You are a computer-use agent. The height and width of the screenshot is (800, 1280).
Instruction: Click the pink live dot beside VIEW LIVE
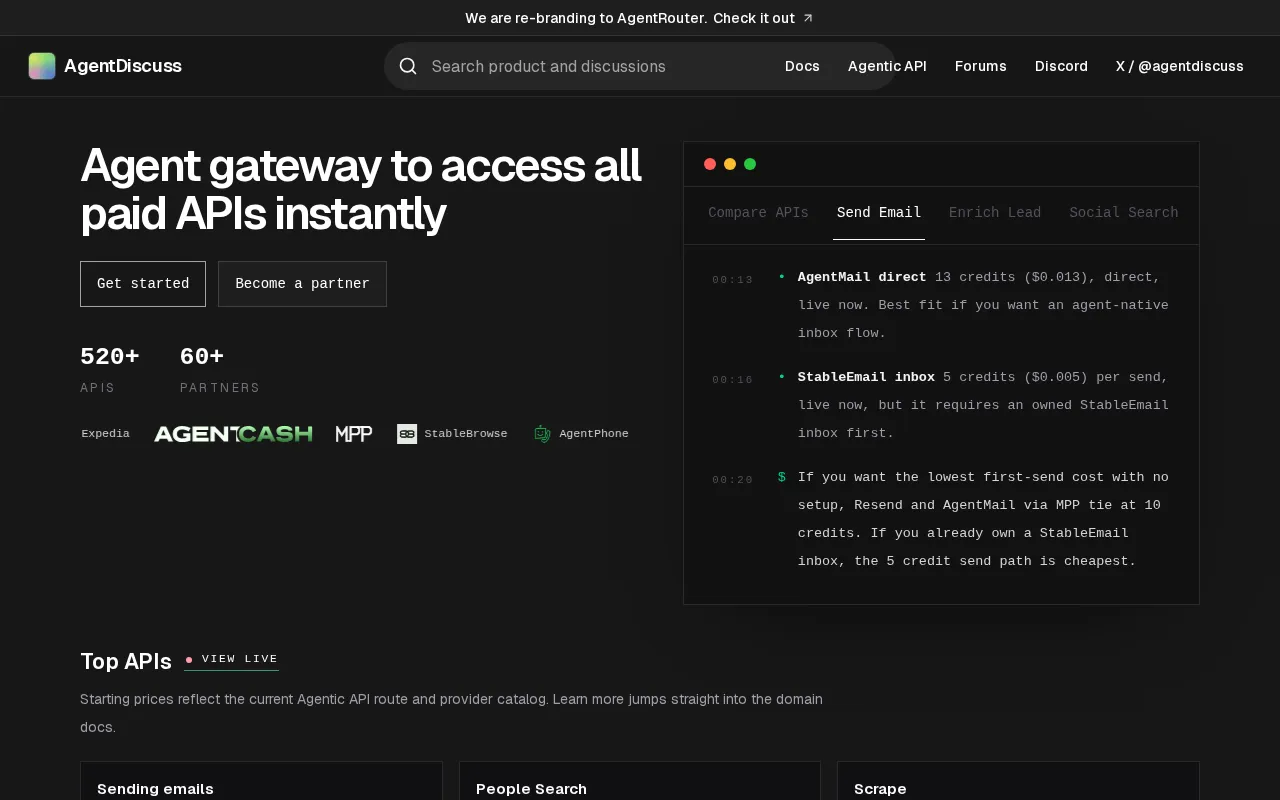pyautogui.click(x=189, y=659)
